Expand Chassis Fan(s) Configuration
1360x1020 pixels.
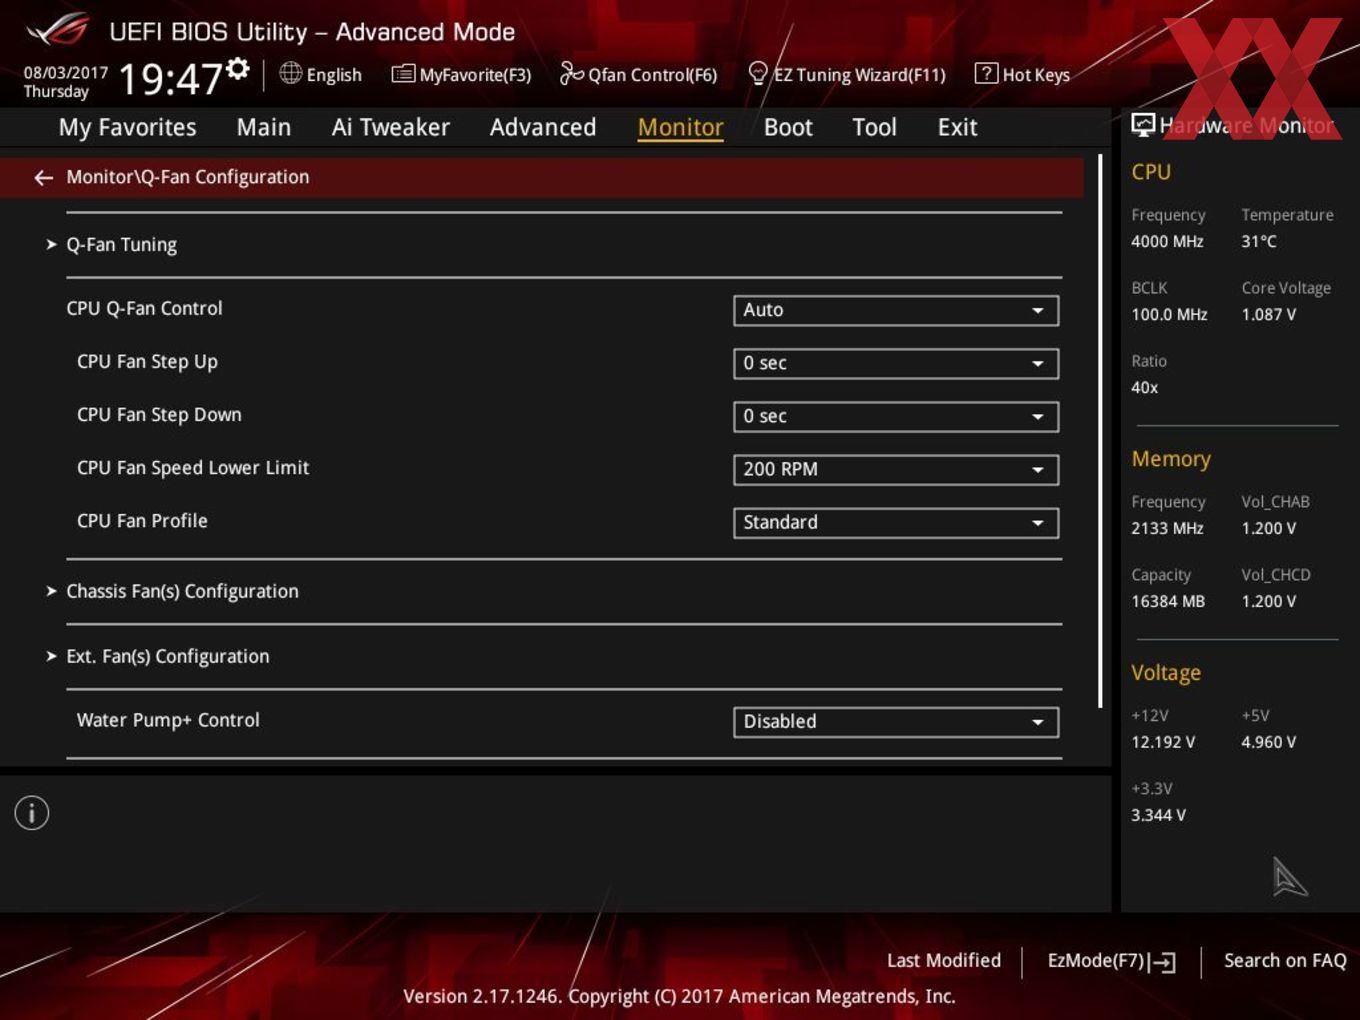click(x=182, y=591)
